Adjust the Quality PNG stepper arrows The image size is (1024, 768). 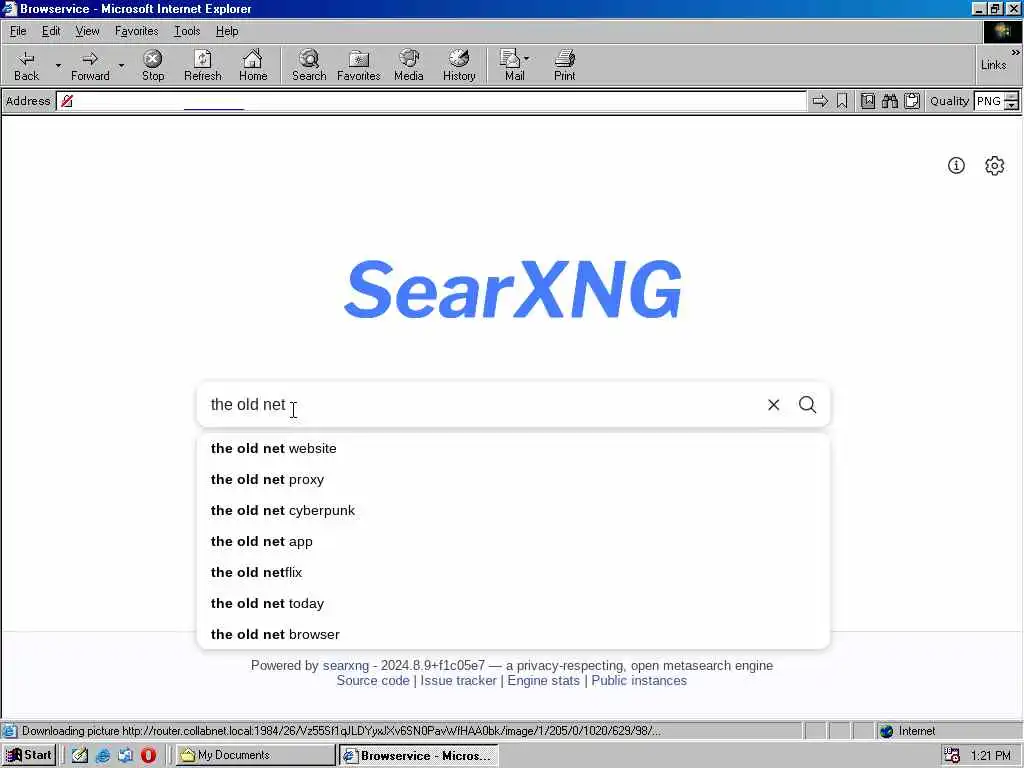click(1012, 101)
